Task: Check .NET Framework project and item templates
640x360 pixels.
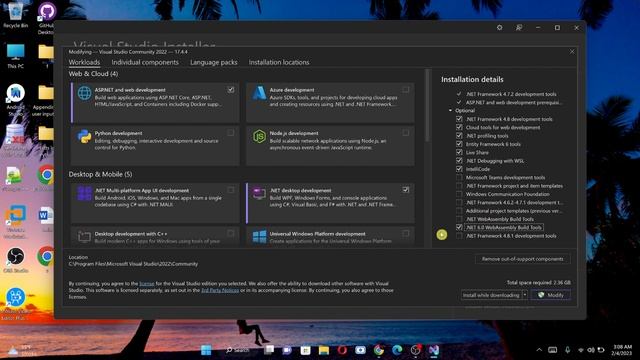Action: pos(459,186)
